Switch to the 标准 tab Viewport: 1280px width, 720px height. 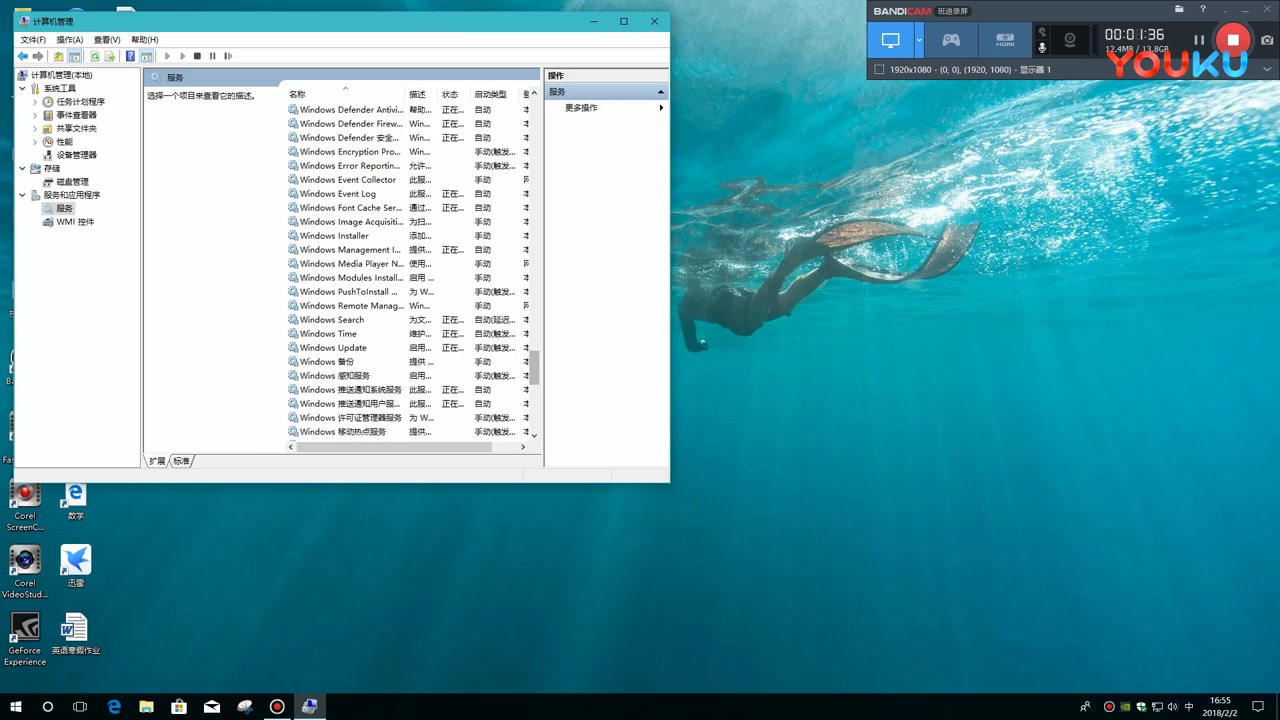point(180,461)
